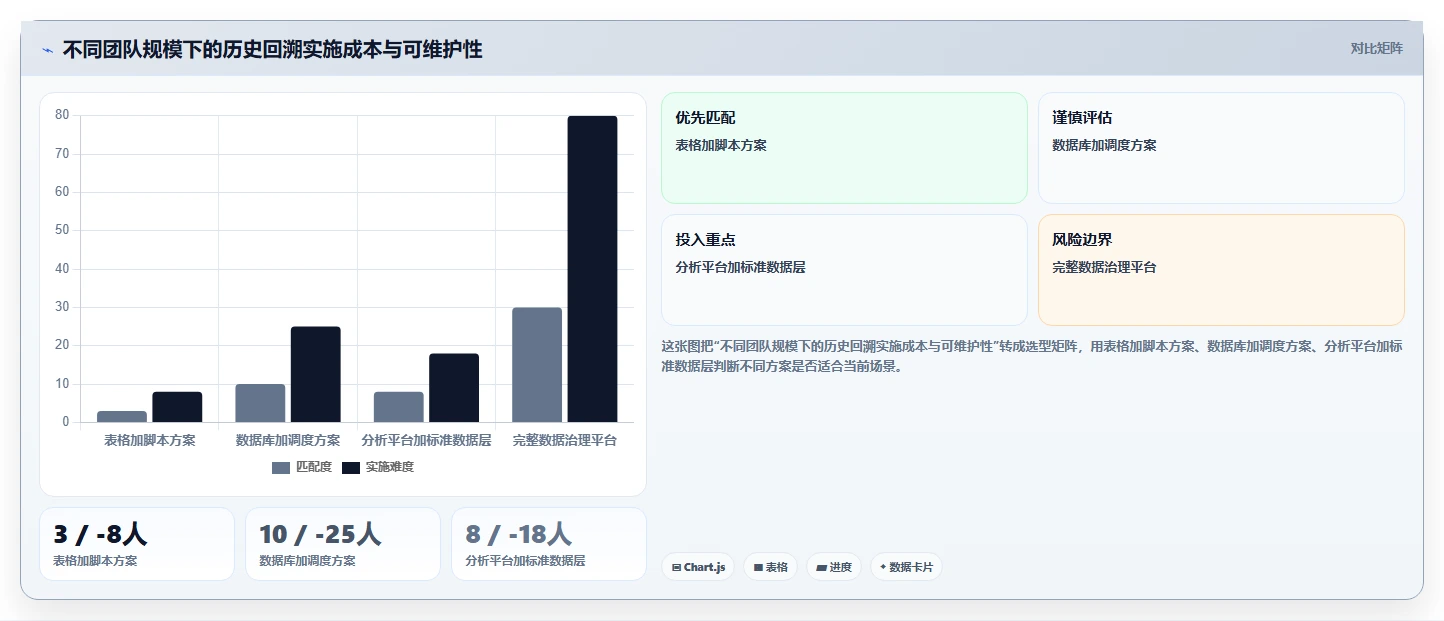Click the icon inside the Chart.js chip
Image resolution: width=1444 pixels, height=621 pixels.
[x=677, y=567]
